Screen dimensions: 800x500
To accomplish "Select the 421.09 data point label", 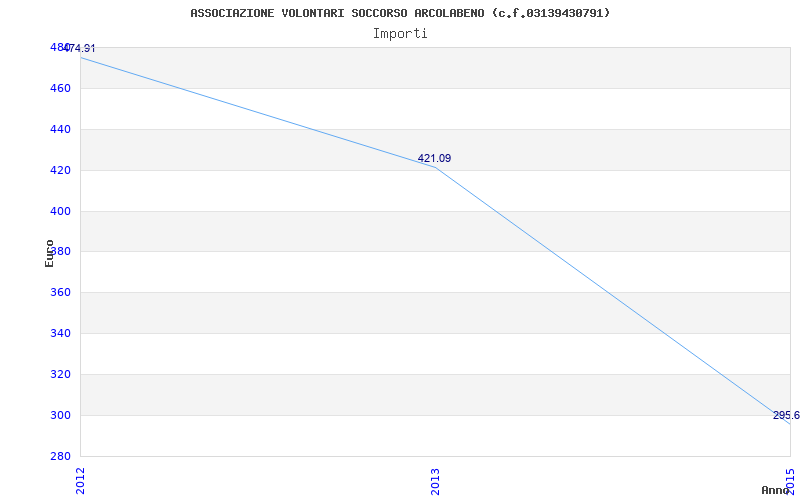I will (434, 158).
